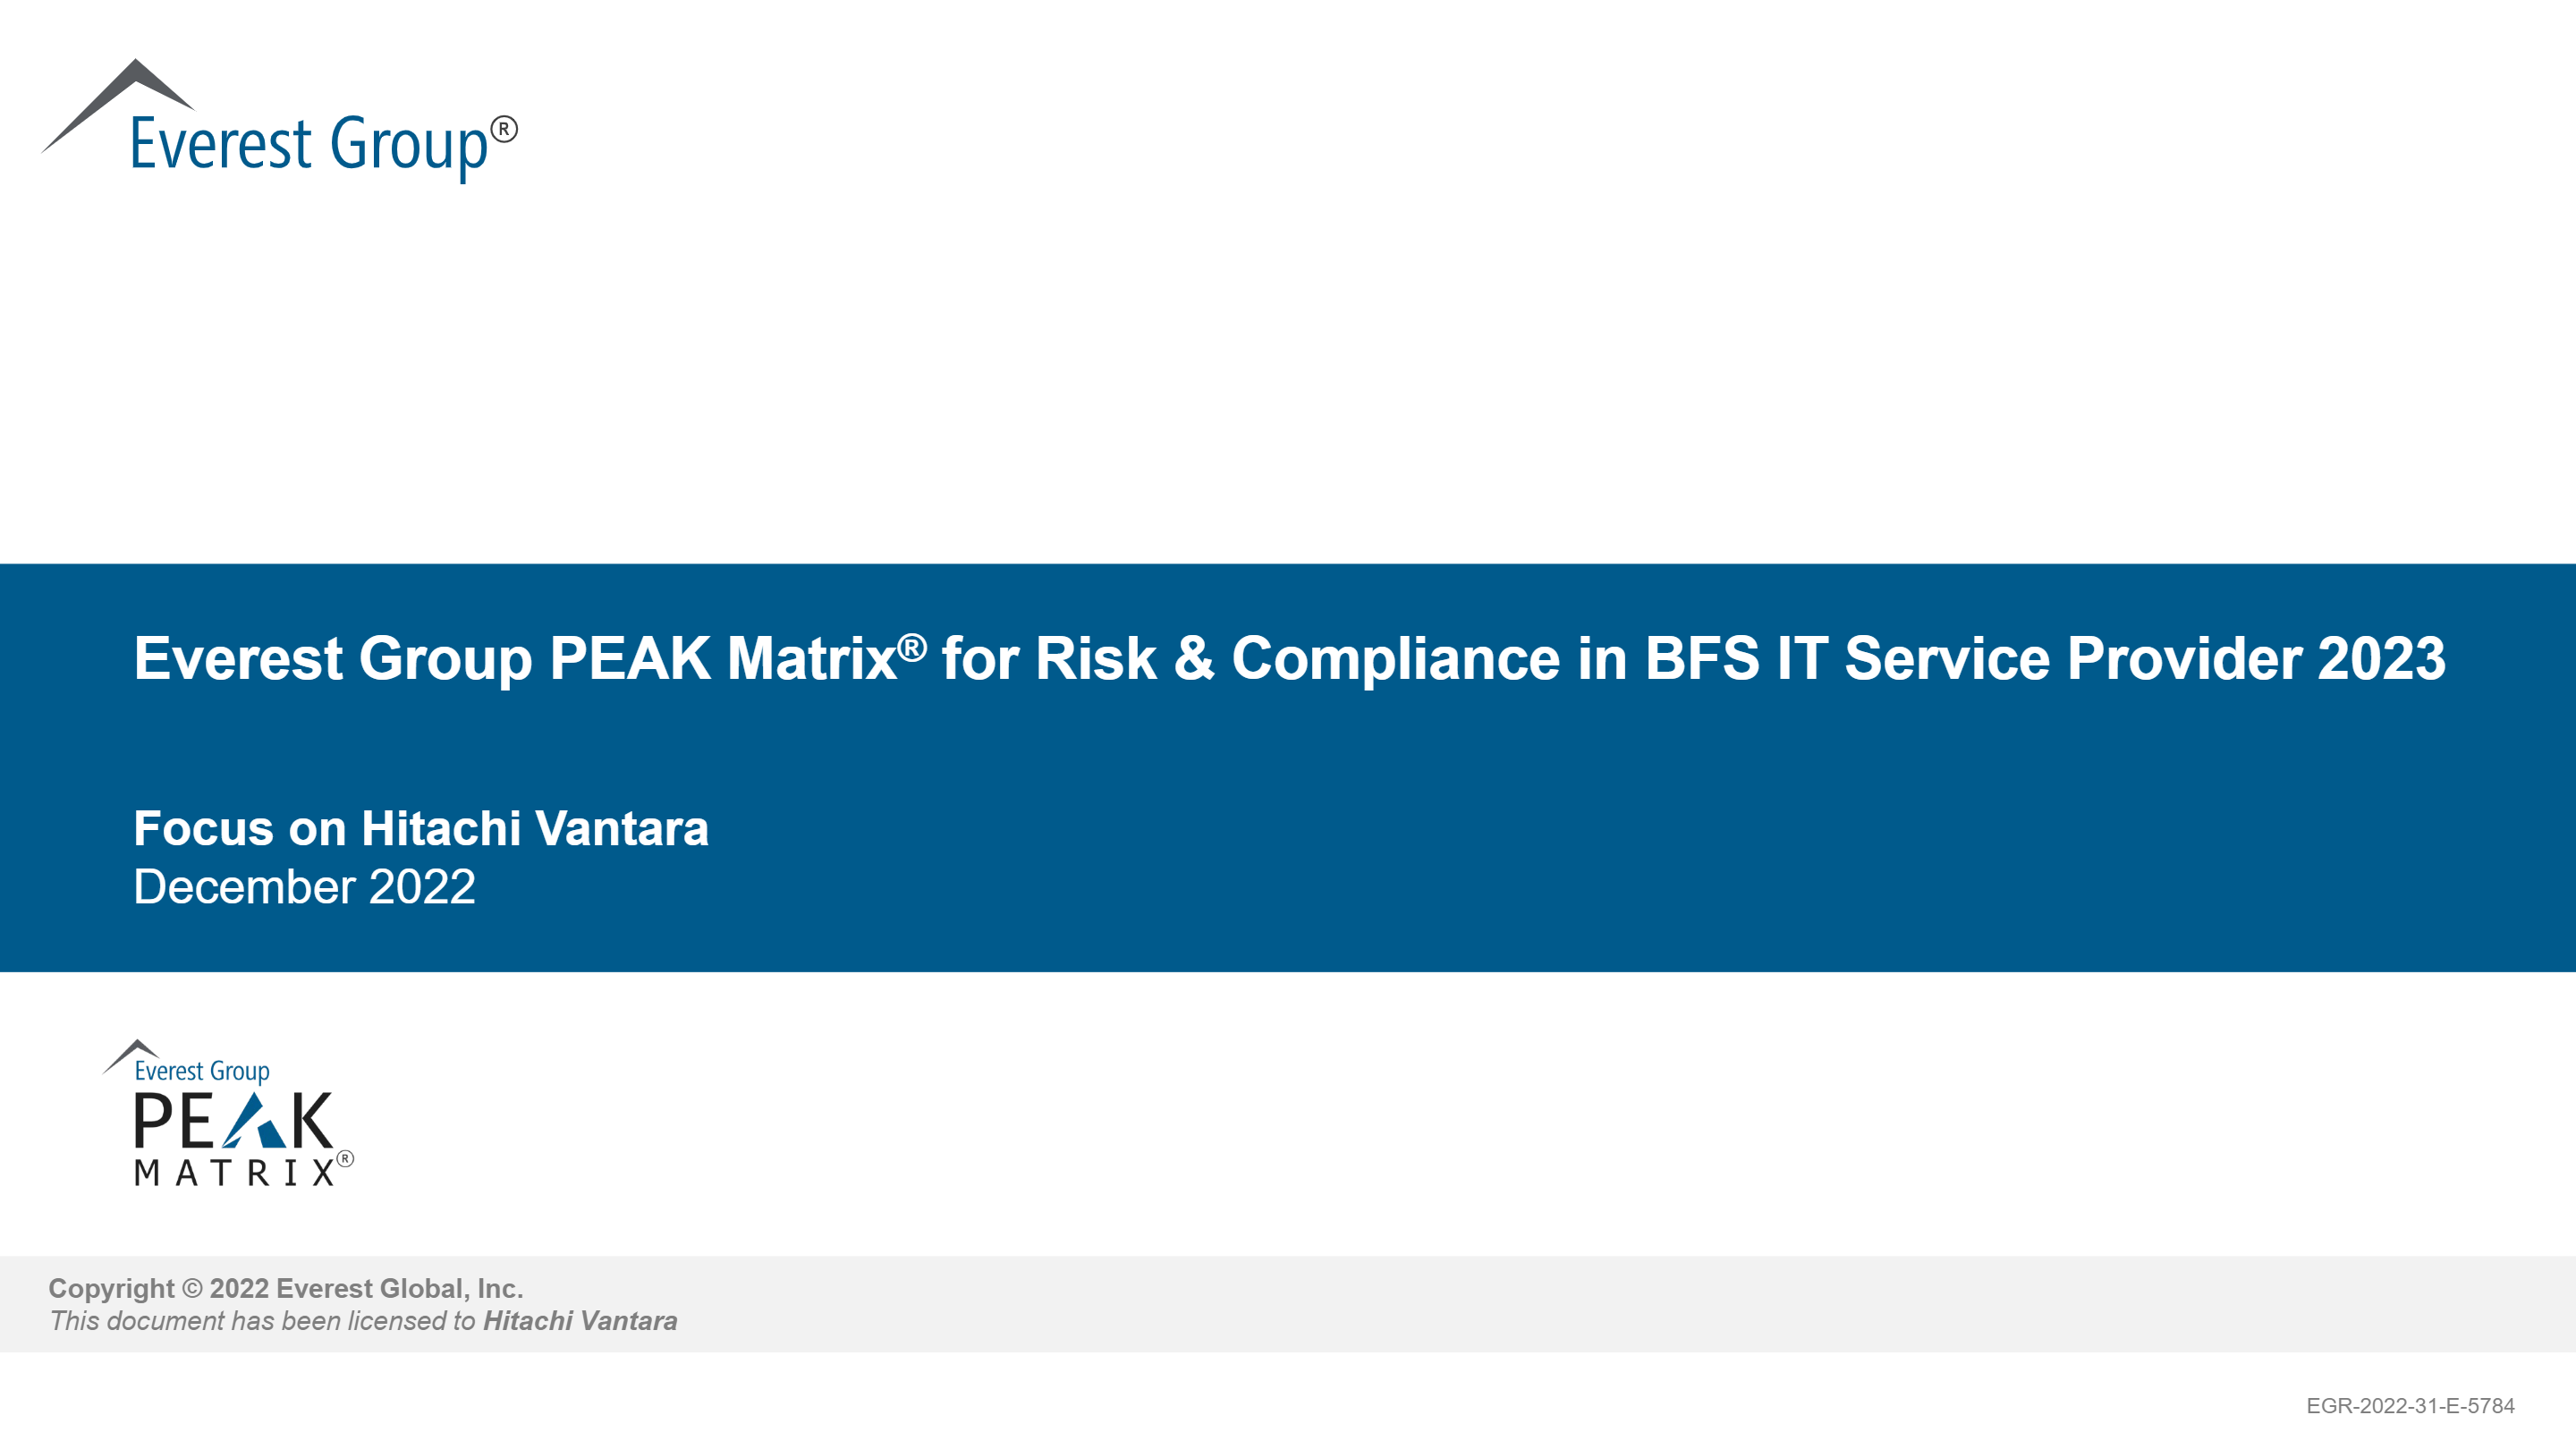Click the word 'MATRIX' in the bottom logo

(x=234, y=1173)
